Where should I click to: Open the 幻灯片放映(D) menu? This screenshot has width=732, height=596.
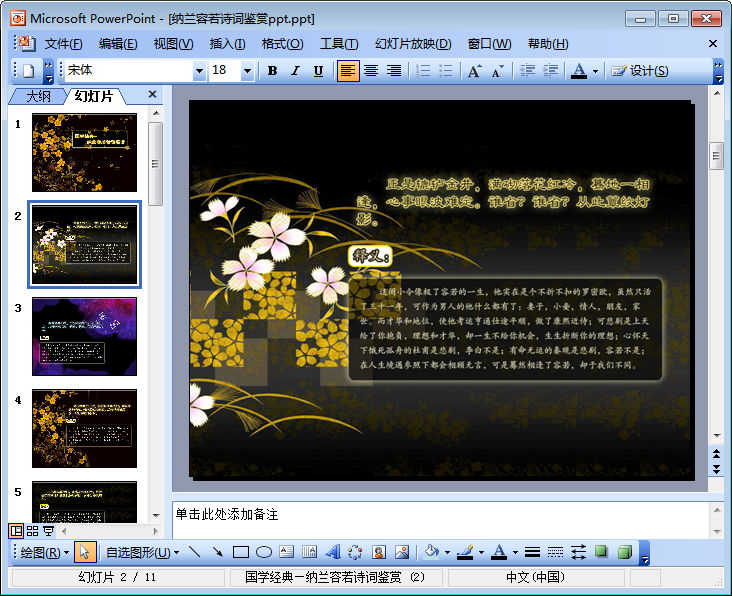click(x=413, y=44)
